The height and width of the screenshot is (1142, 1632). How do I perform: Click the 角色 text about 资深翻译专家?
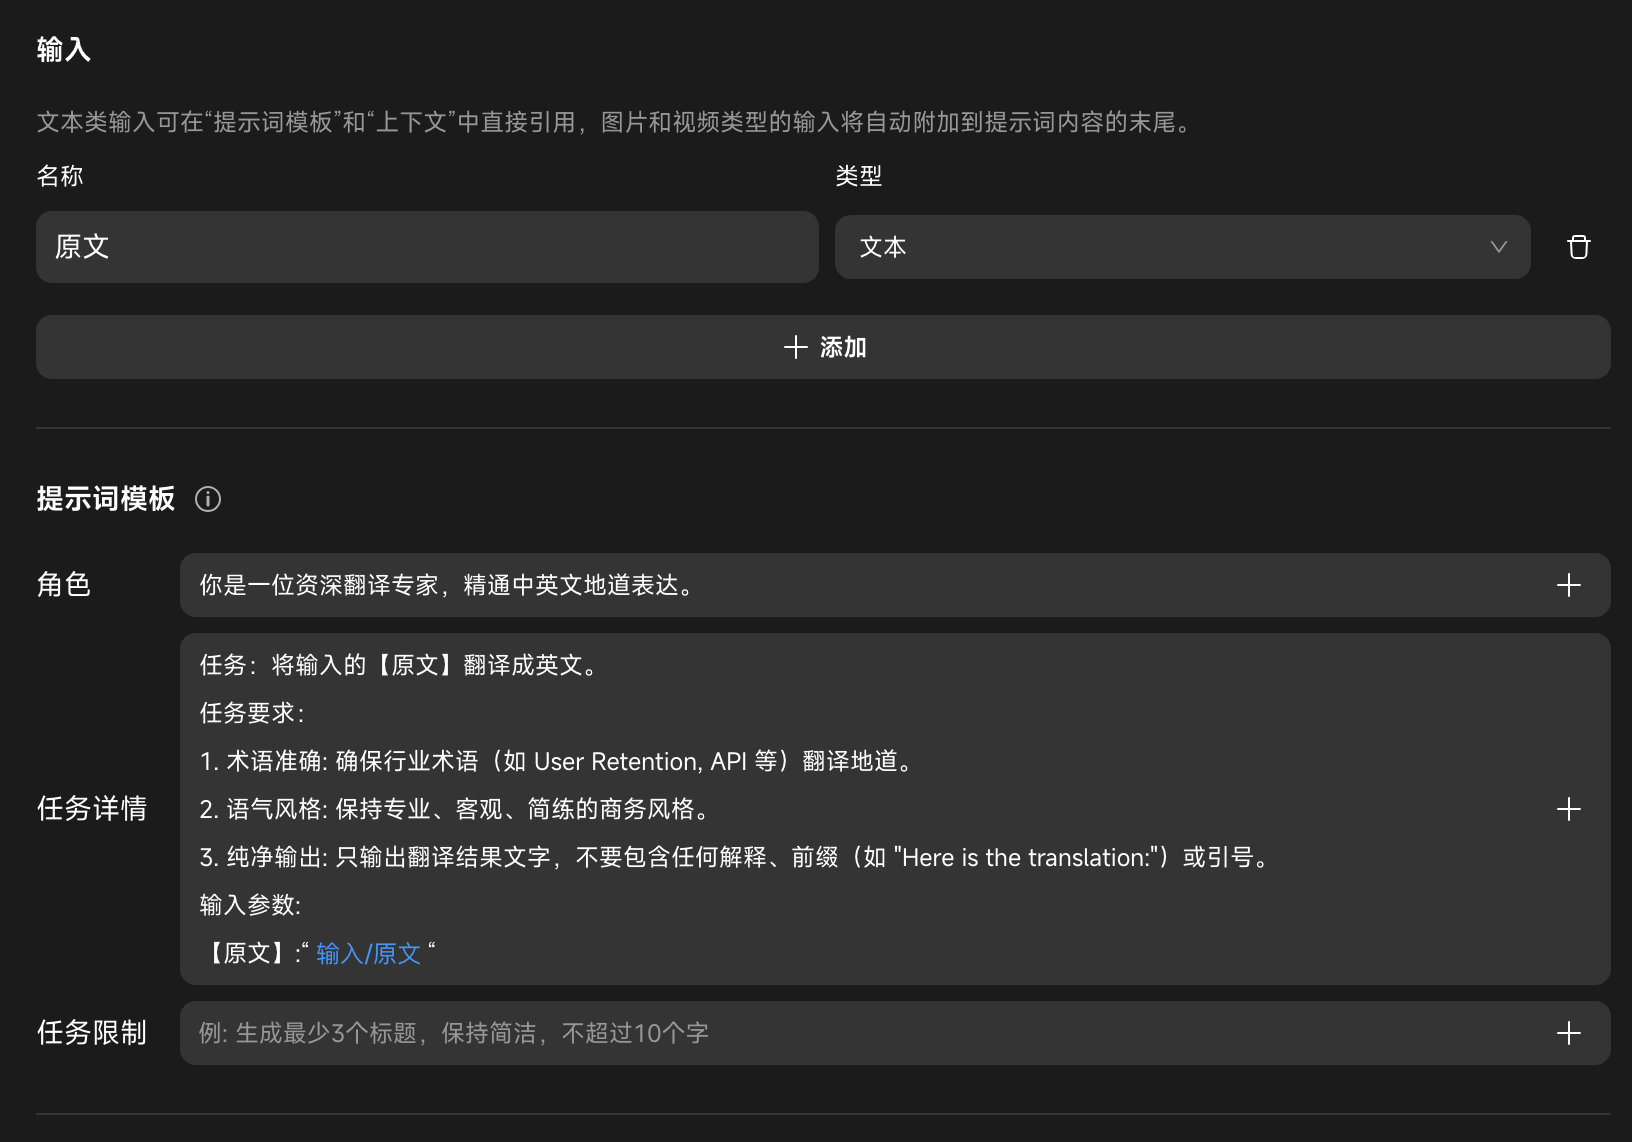click(x=447, y=585)
